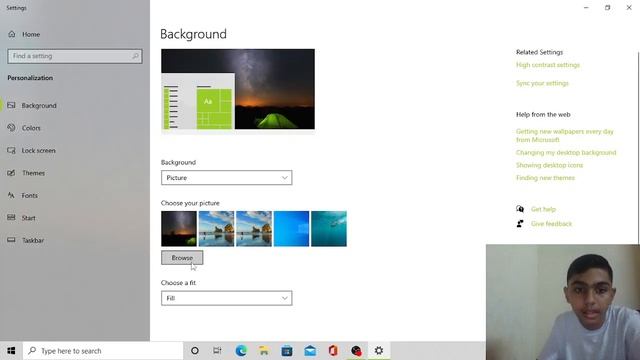
Task: Click Home in the Settings sidebar
Action: coord(31,34)
